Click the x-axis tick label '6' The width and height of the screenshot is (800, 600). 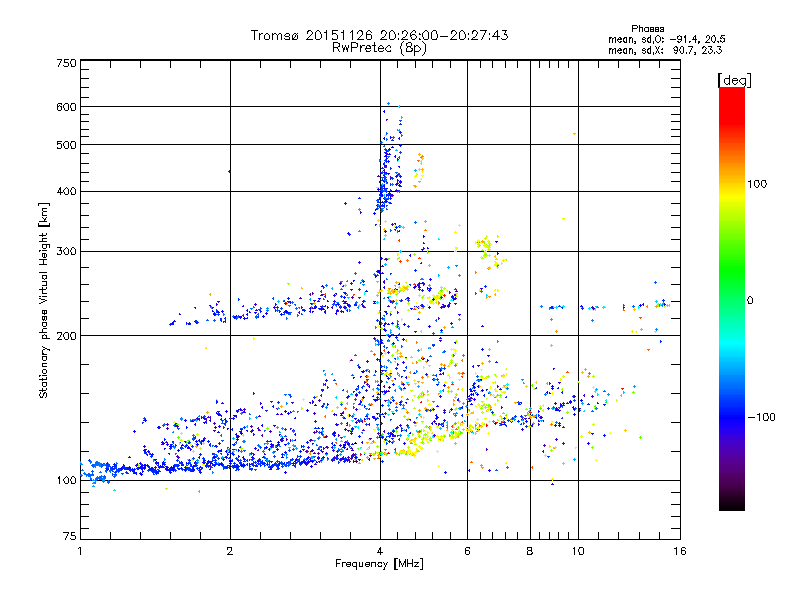pyautogui.click(x=467, y=551)
